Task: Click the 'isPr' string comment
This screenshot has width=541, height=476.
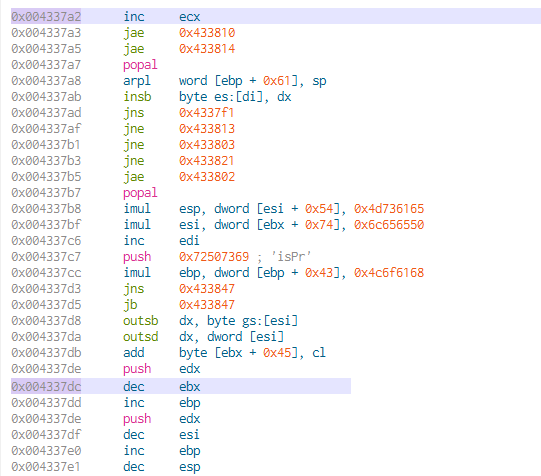Action: (x=291, y=257)
